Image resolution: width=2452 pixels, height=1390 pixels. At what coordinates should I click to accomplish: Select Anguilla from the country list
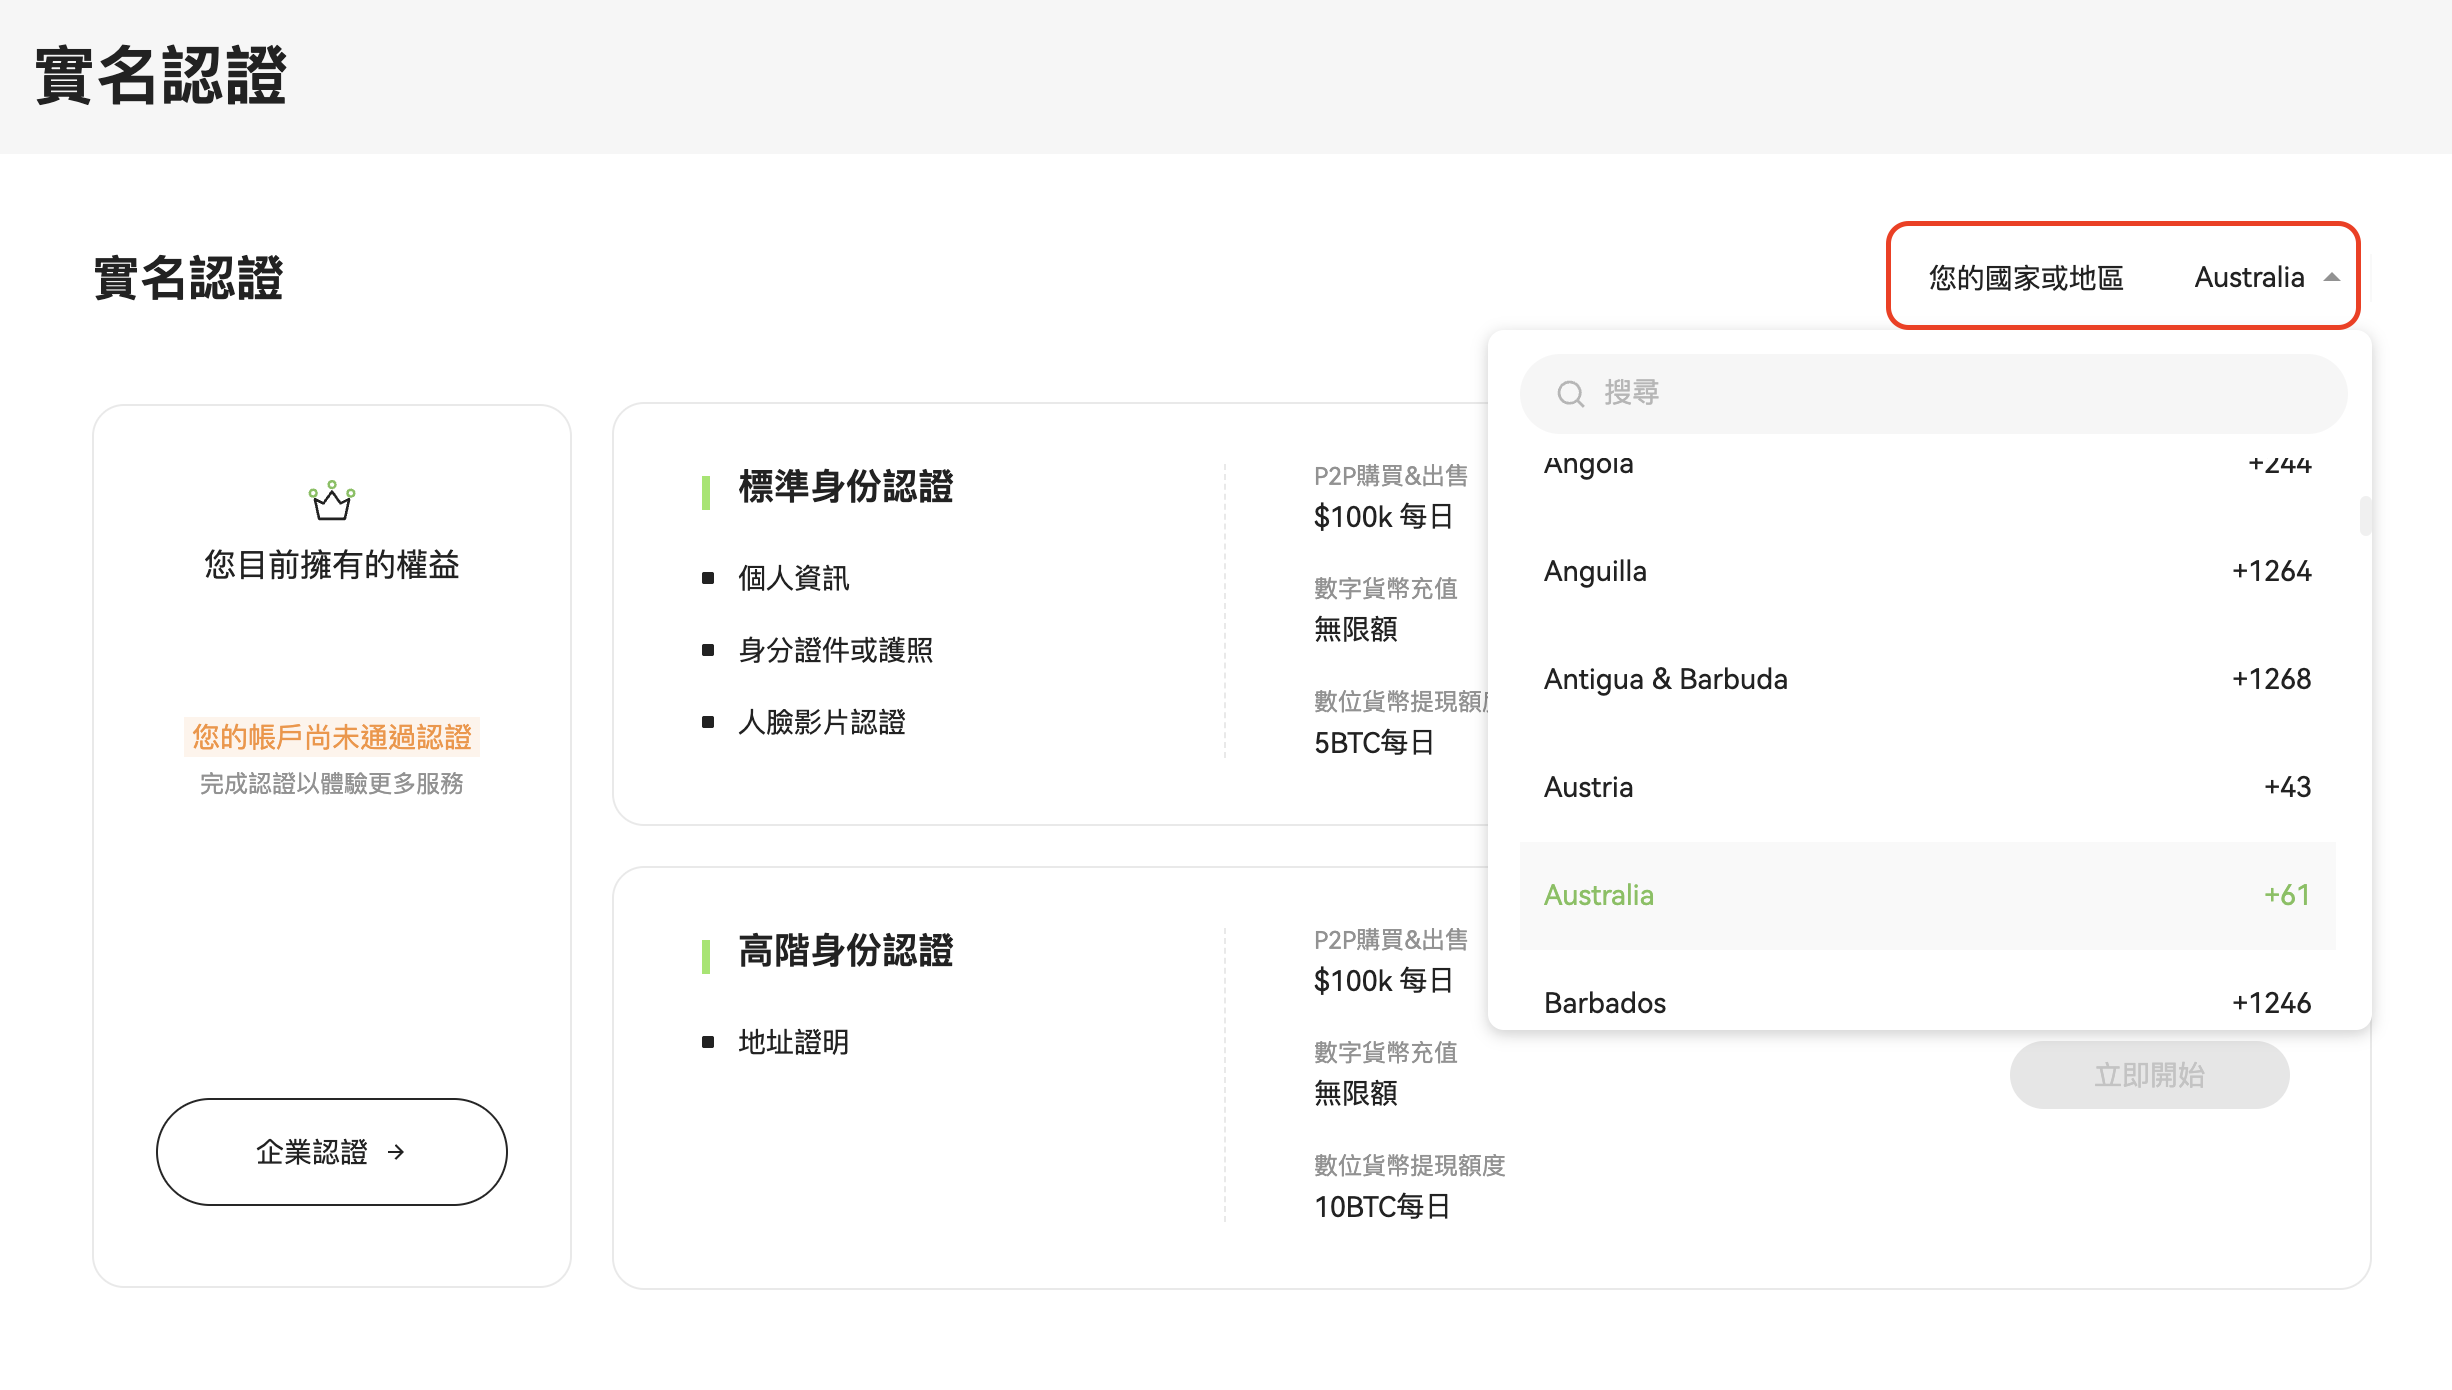(1926, 571)
